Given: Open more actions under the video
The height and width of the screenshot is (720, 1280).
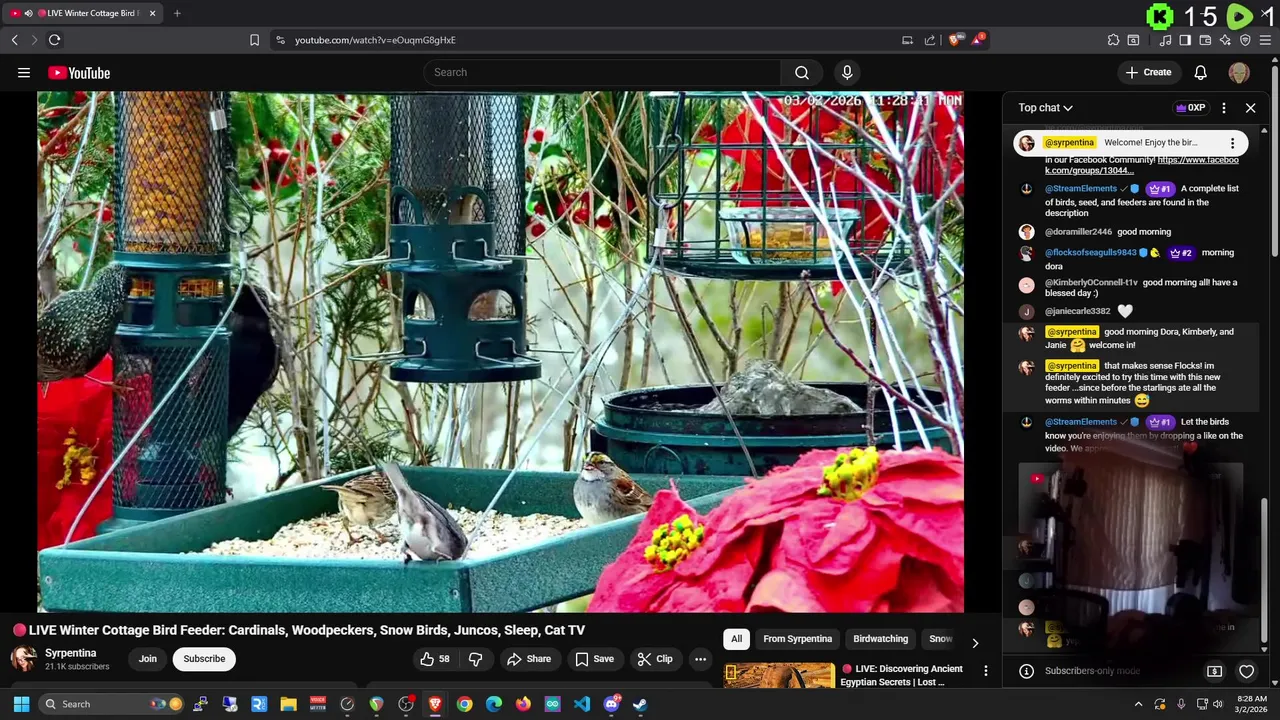Looking at the screenshot, I should point(700,659).
